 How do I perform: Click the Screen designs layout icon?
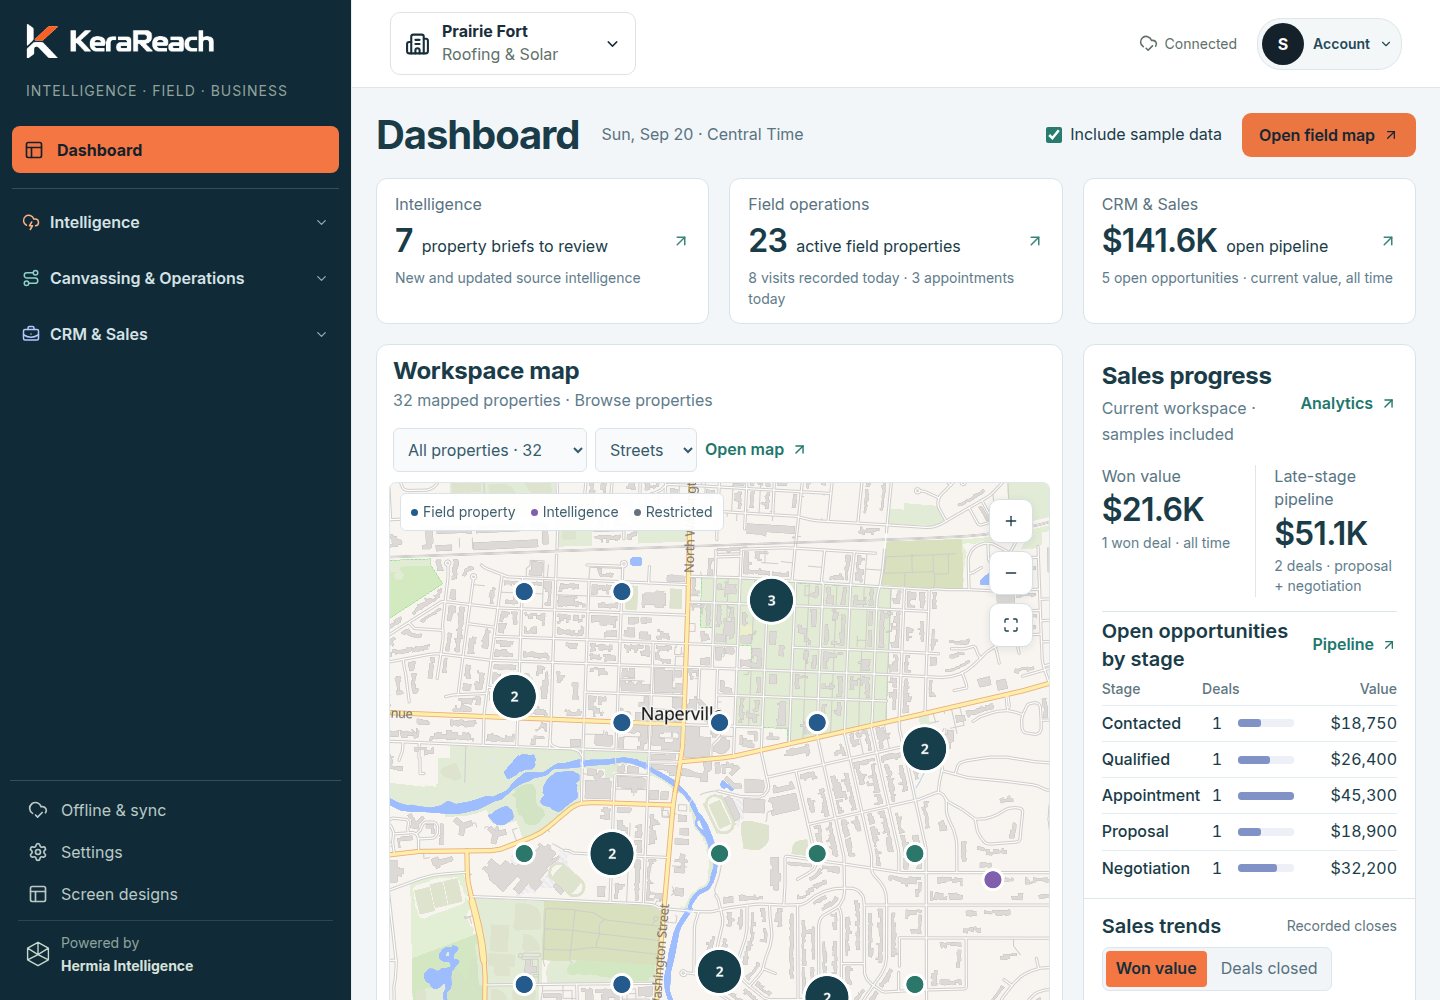pyautogui.click(x=38, y=894)
